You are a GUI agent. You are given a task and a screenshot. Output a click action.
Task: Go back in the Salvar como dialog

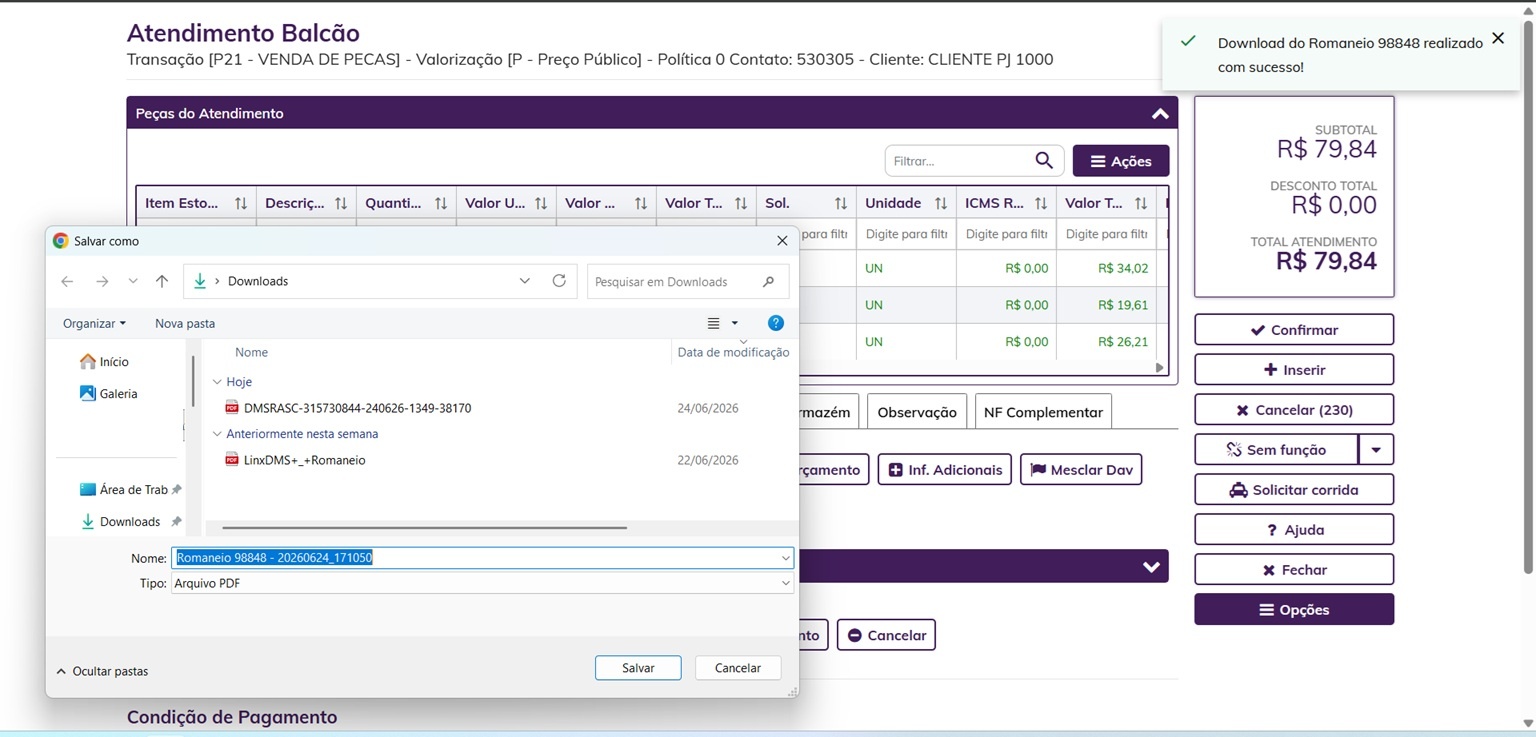67,282
